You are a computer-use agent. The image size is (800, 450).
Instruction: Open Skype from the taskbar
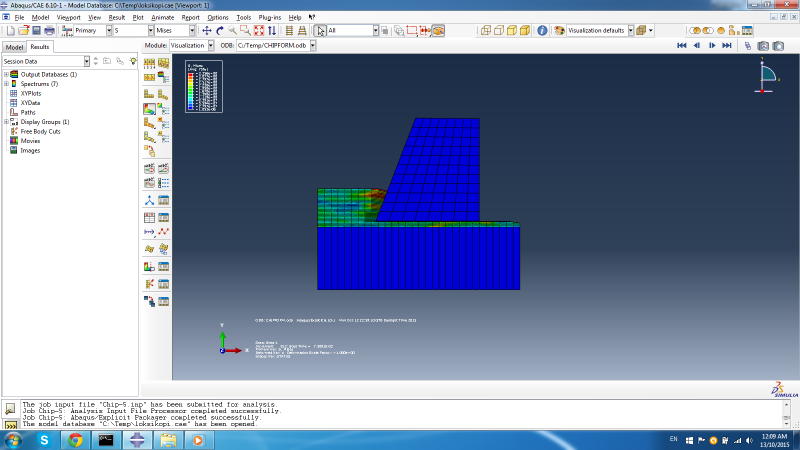click(x=44, y=440)
